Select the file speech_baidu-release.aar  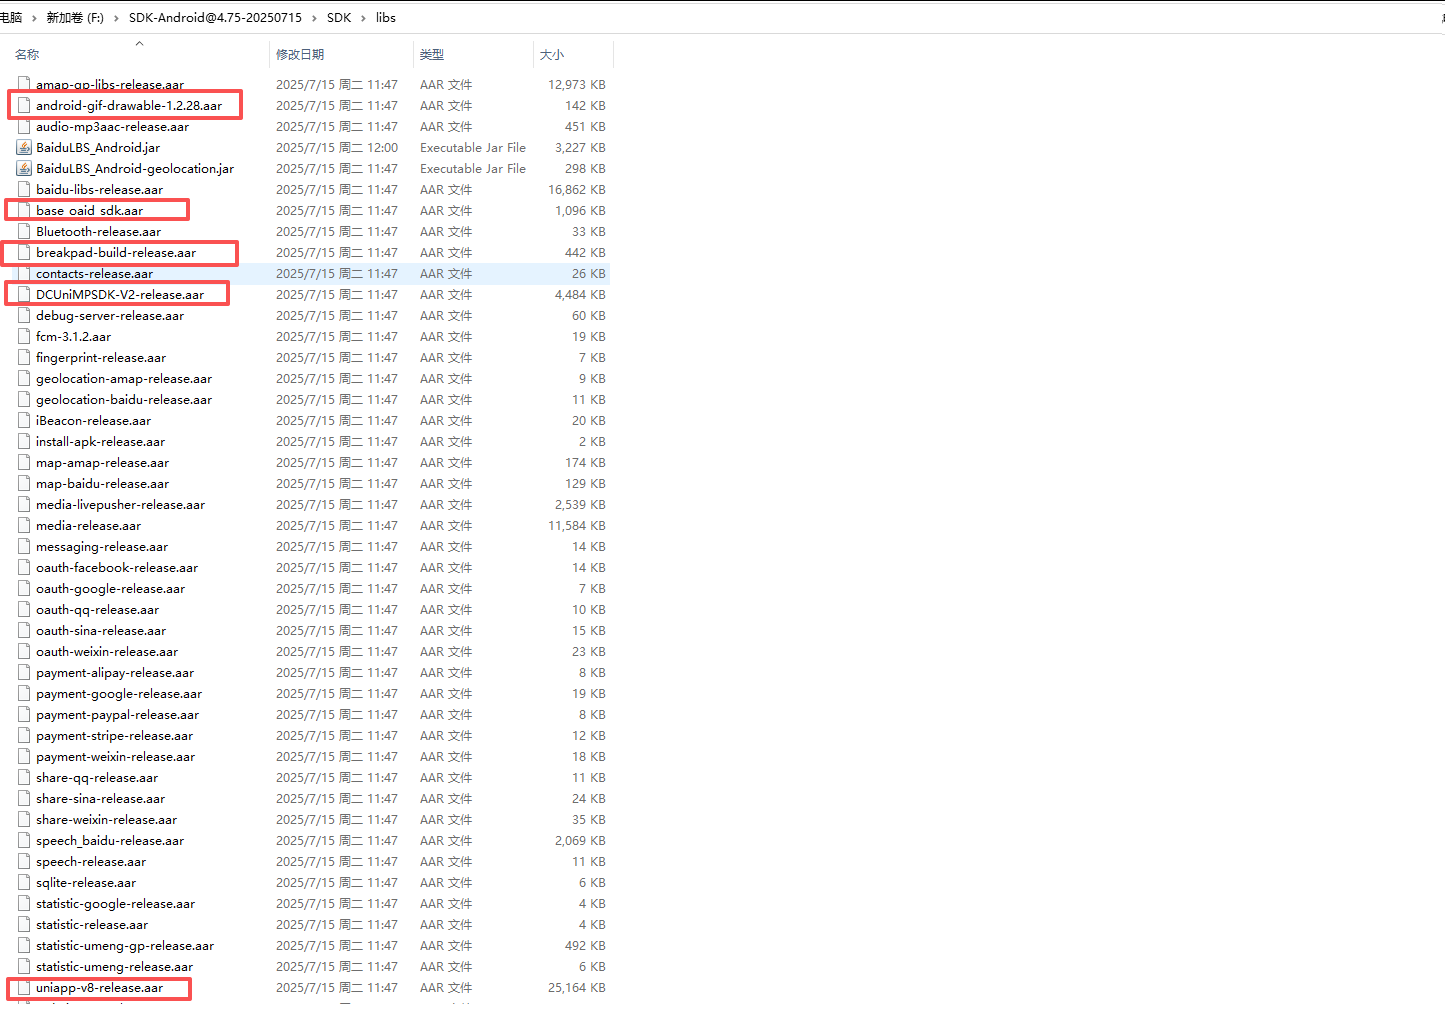pos(110,841)
